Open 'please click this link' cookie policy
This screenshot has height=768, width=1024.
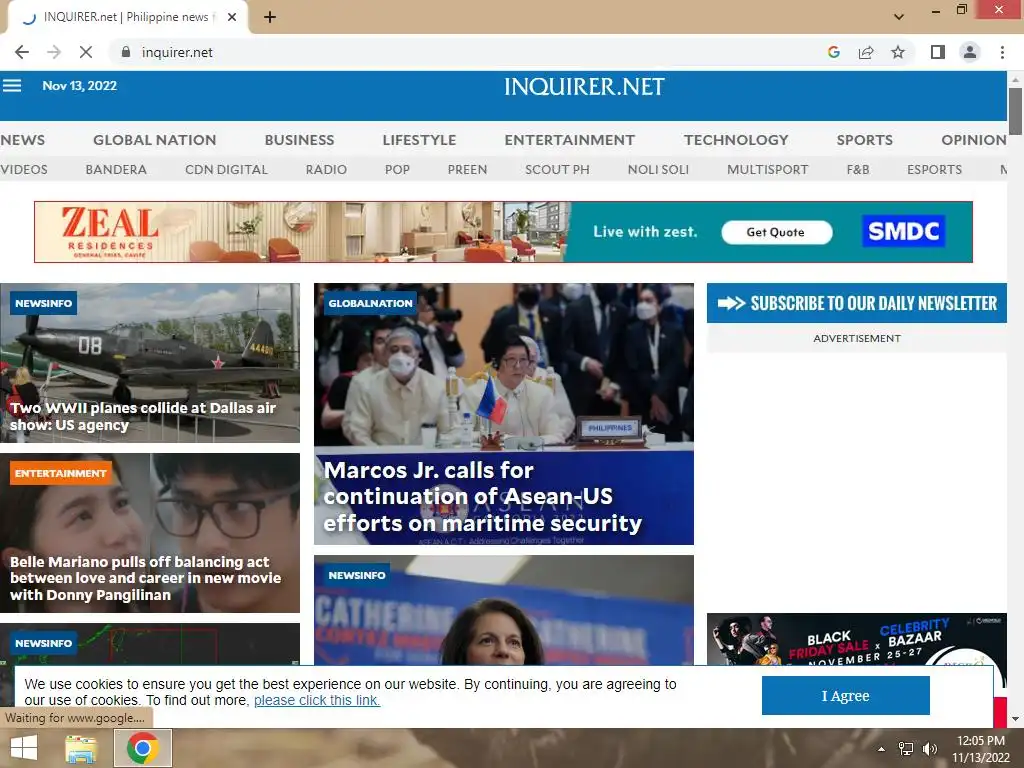pyautogui.click(x=317, y=700)
